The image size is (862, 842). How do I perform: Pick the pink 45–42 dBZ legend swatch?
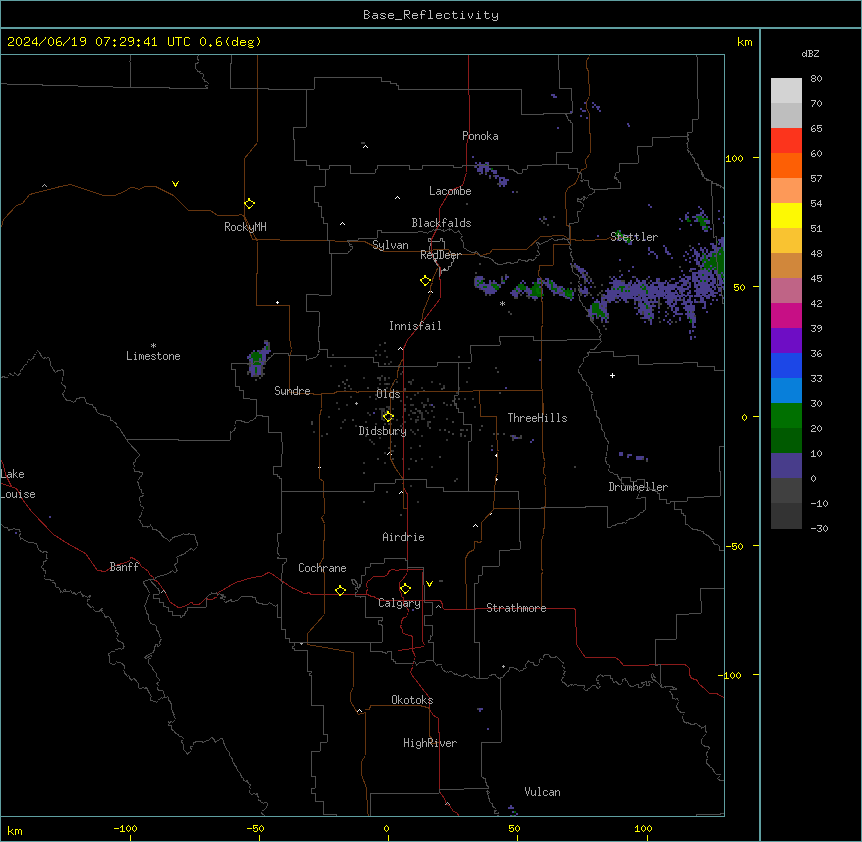point(786,291)
